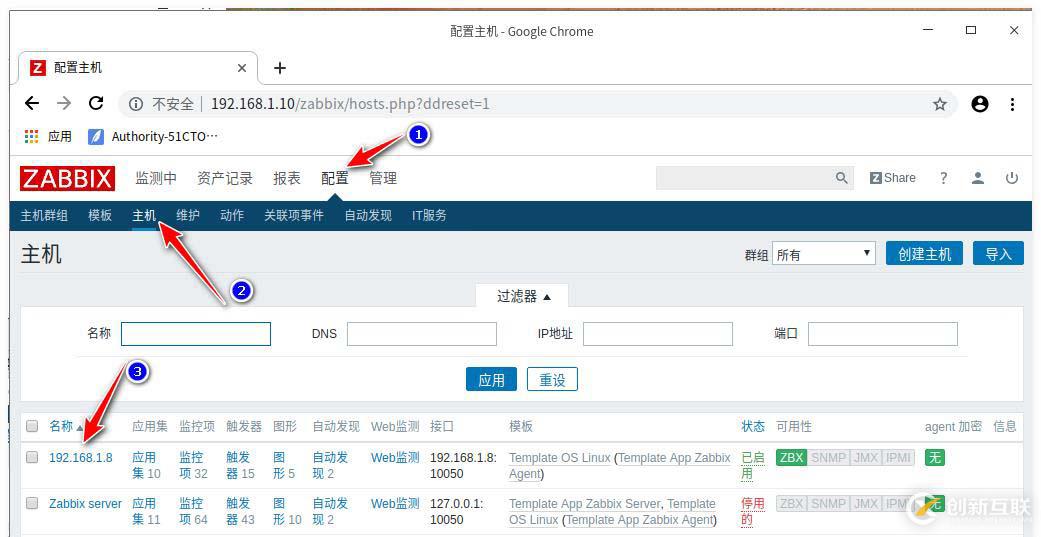Open the 资产记录 menu
Screen dimensions: 1041x537
coord(225,178)
